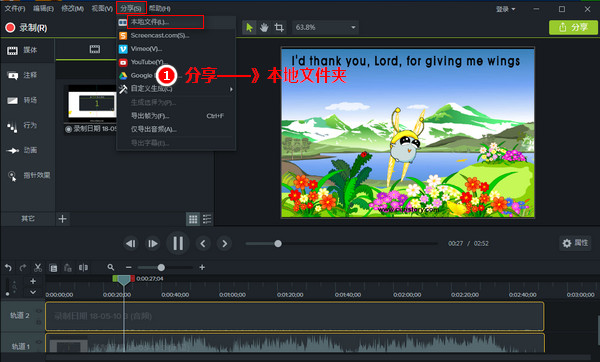
Task: Split the clip at playhead
Action: [x=83, y=267]
